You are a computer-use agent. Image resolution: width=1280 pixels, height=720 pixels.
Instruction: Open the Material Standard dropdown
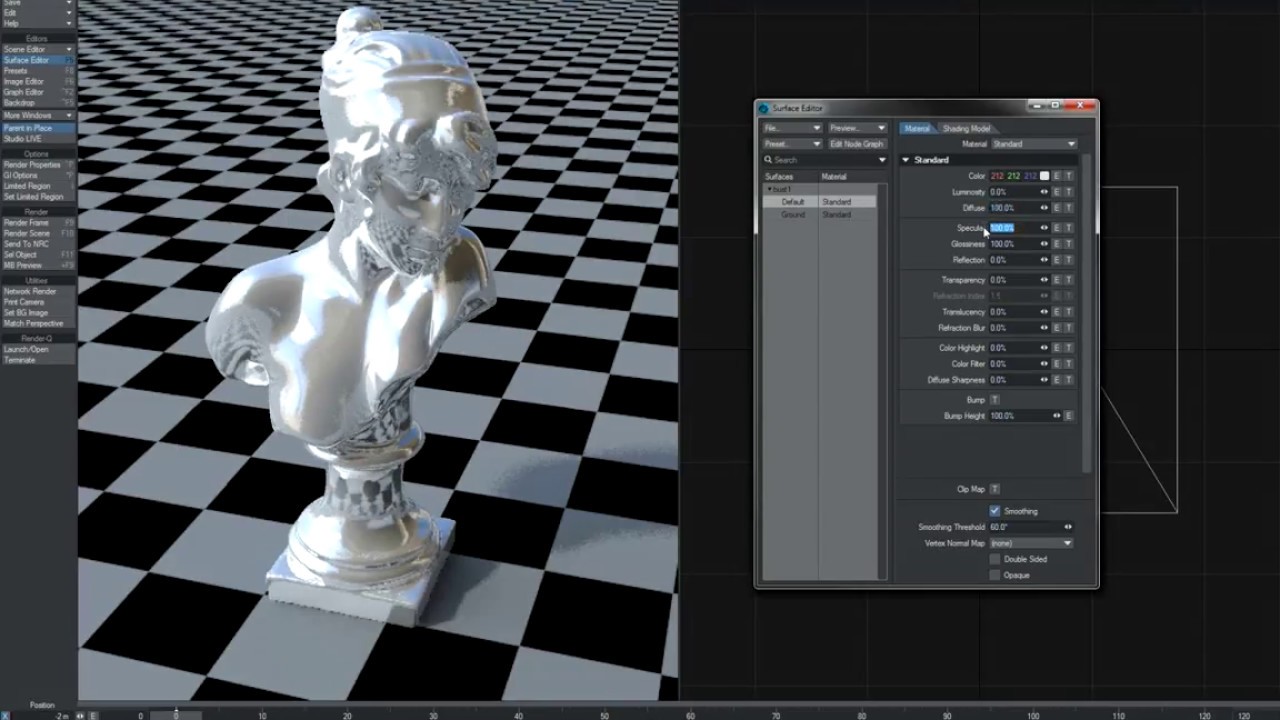pos(1033,144)
